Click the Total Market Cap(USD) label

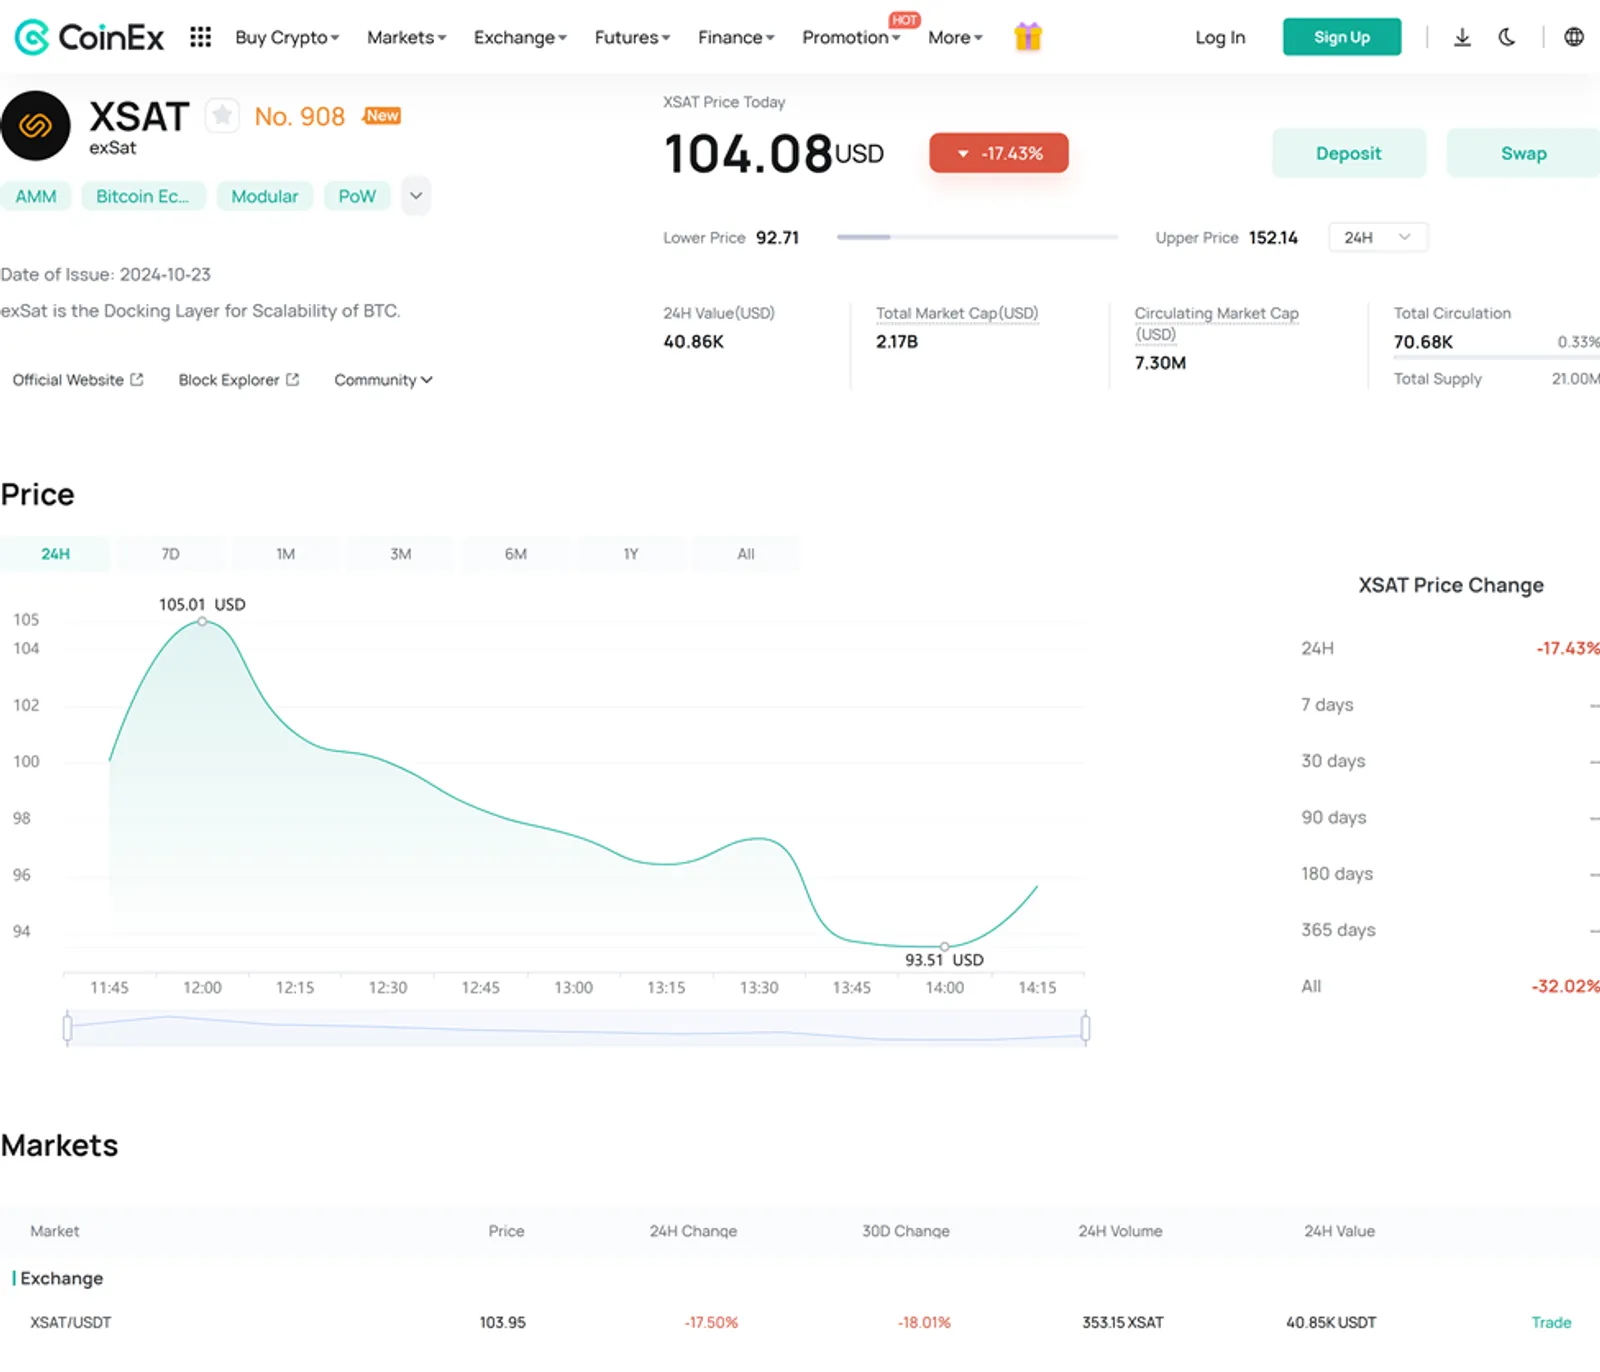coord(957,313)
